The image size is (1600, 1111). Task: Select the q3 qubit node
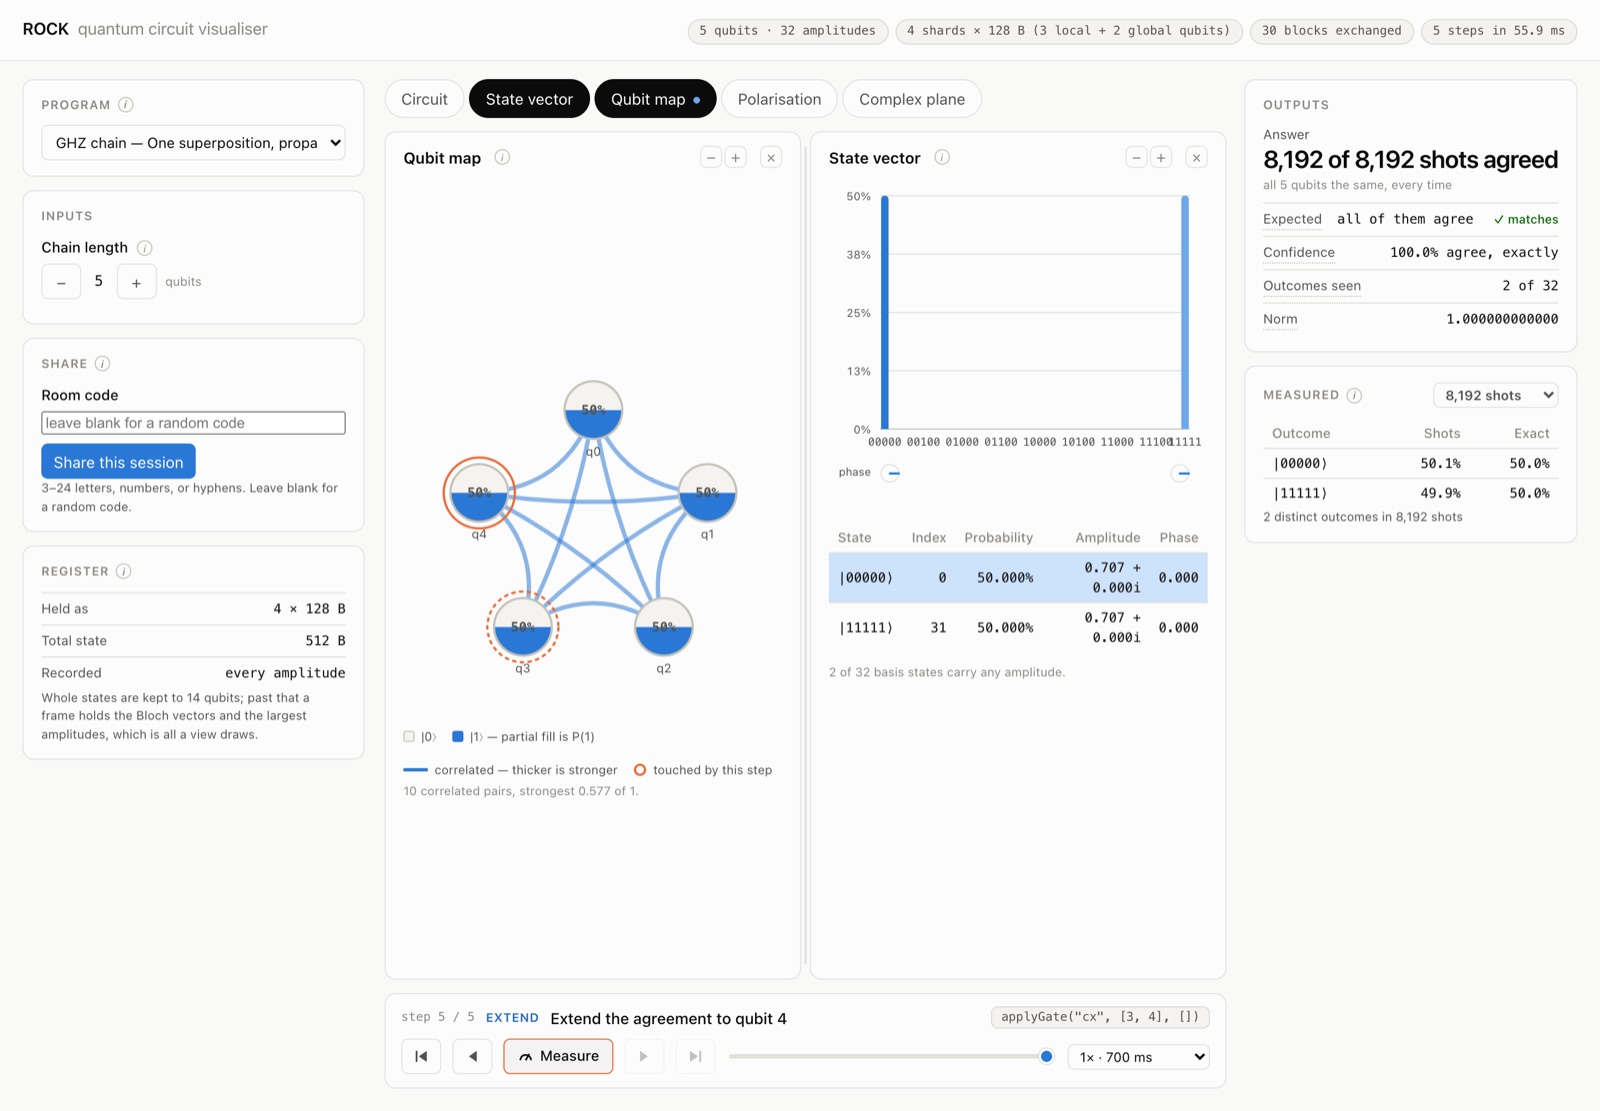tap(523, 627)
